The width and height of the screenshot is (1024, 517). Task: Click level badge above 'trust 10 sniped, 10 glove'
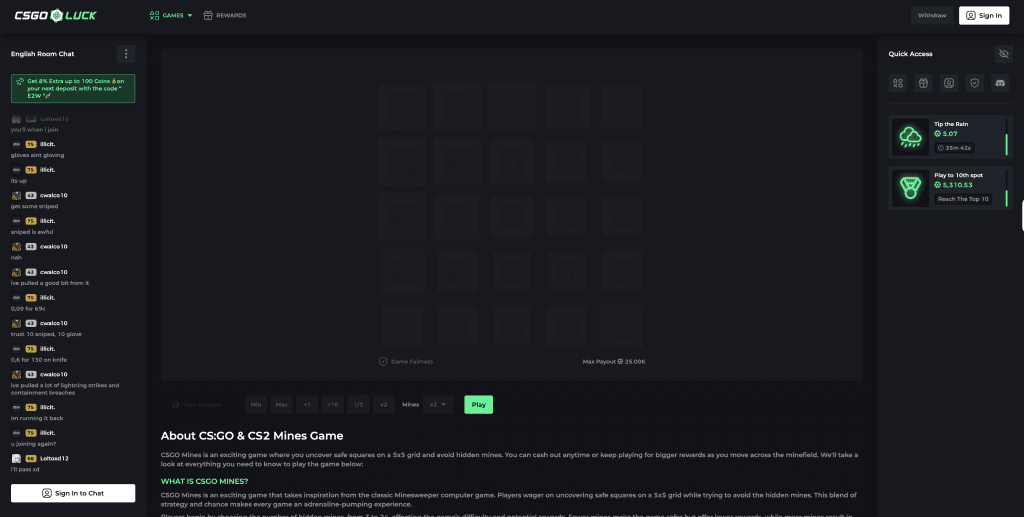coord(31,323)
